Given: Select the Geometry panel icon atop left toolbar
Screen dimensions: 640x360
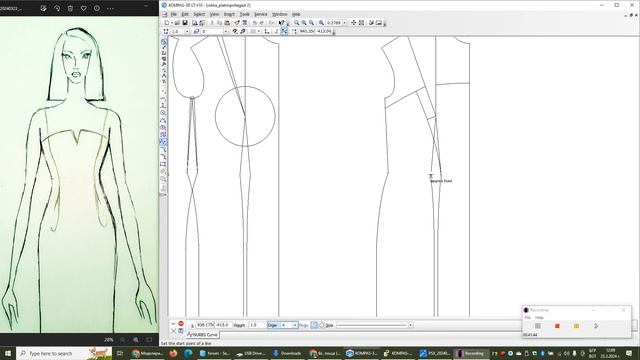Looking at the screenshot, I should tap(164, 42).
